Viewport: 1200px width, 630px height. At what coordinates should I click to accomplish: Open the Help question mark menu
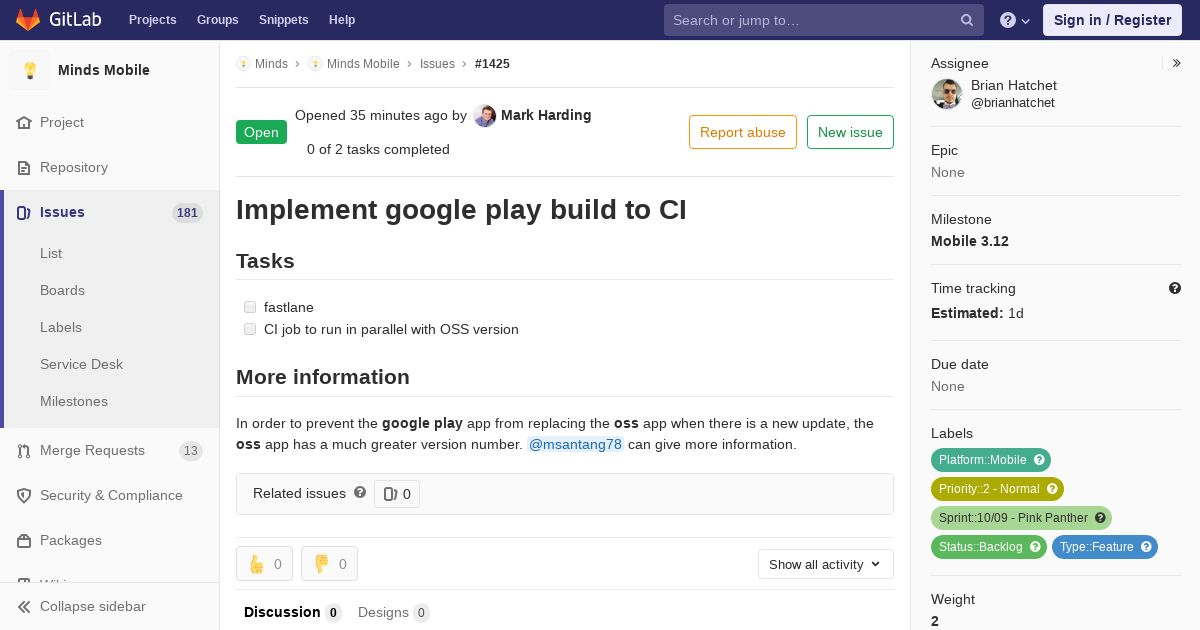[x=1015, y=20]
